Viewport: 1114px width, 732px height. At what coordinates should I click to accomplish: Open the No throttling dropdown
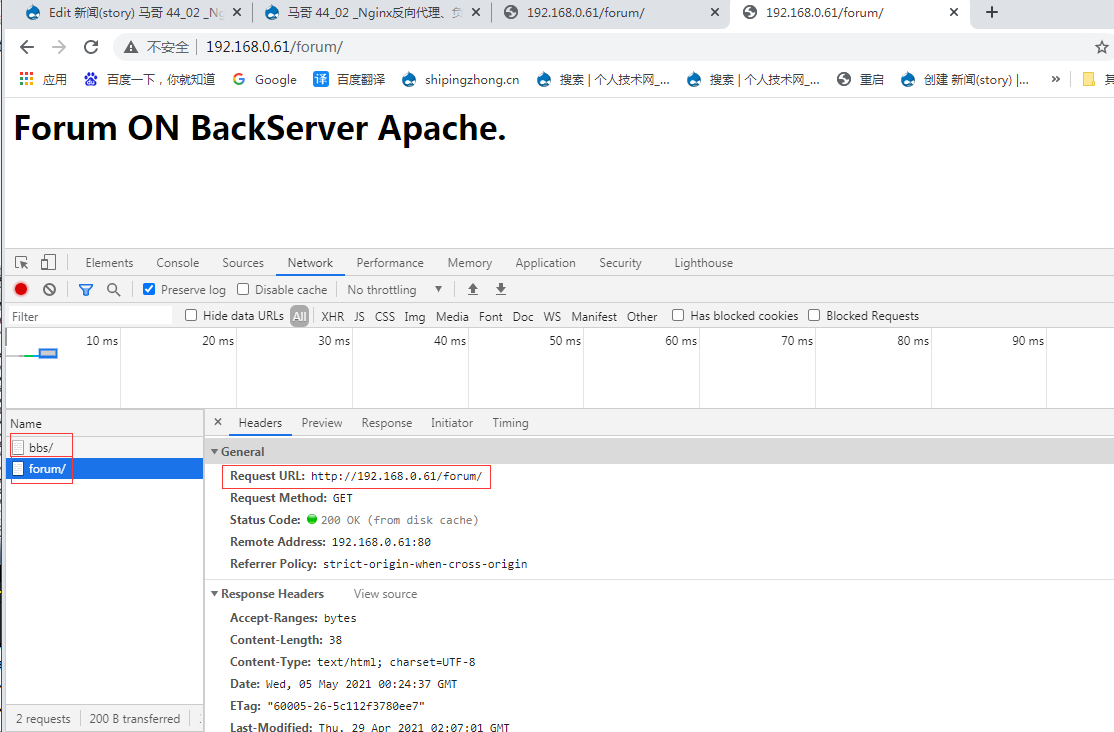point(395,290)
